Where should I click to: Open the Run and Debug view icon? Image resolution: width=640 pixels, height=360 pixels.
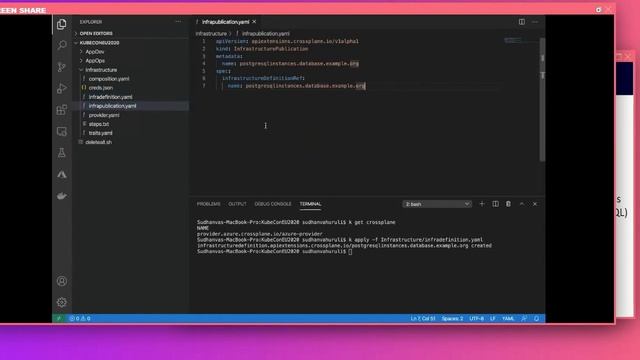62,88
